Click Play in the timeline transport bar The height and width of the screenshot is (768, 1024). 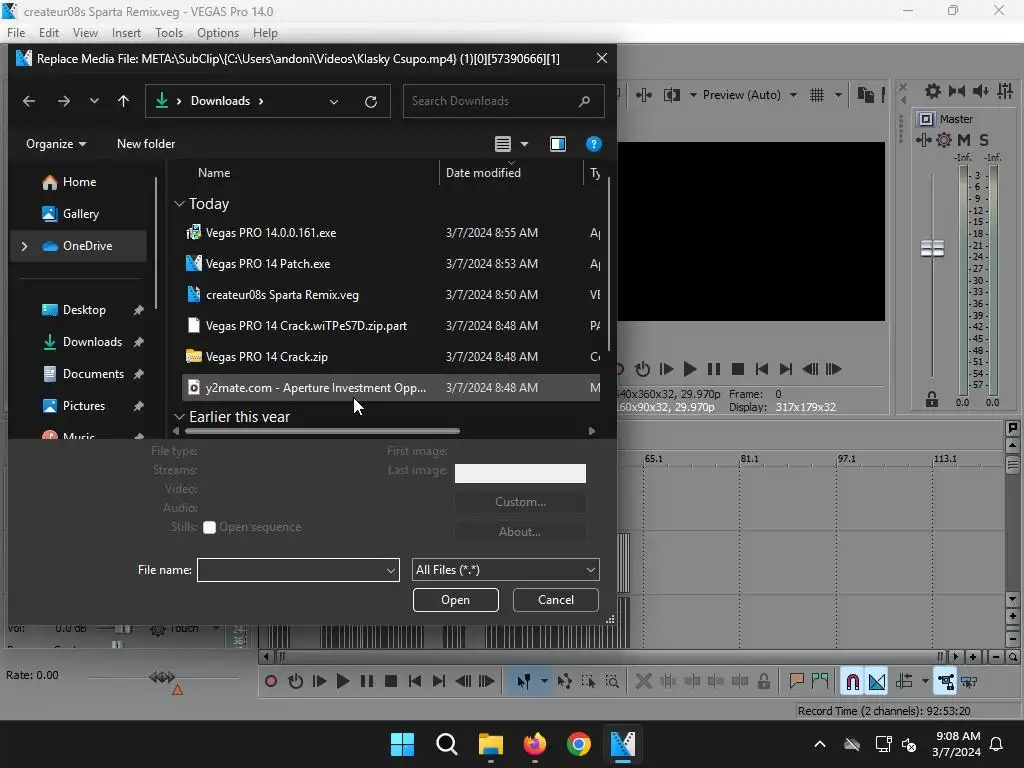pos(343,681)
